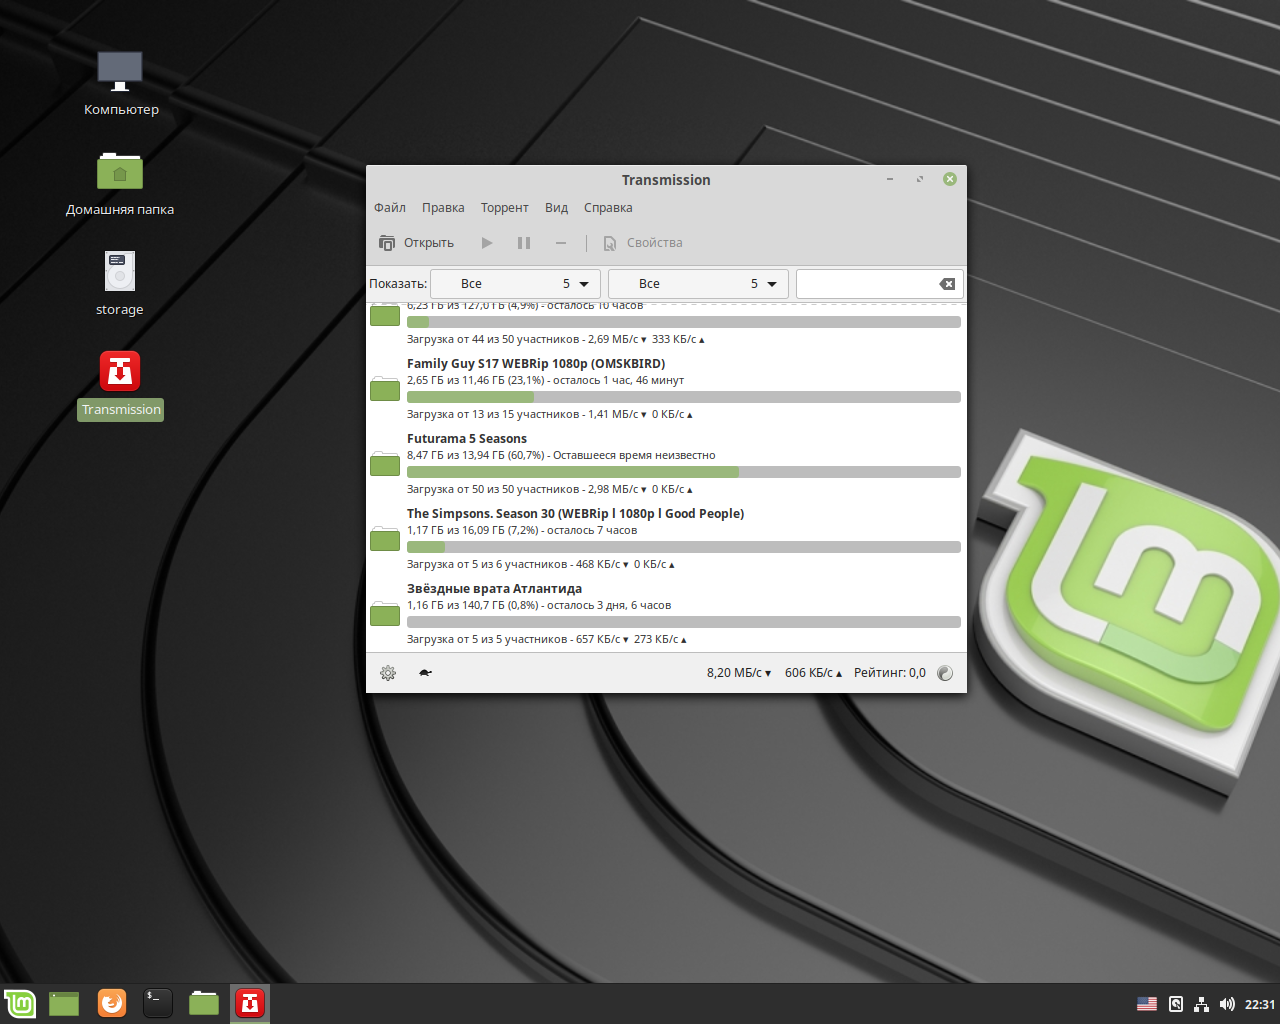The width and height of the screenshot is (1280, 1024).
Task: Click total download speed 8,20 МБ/с
Action: (739, 673)
